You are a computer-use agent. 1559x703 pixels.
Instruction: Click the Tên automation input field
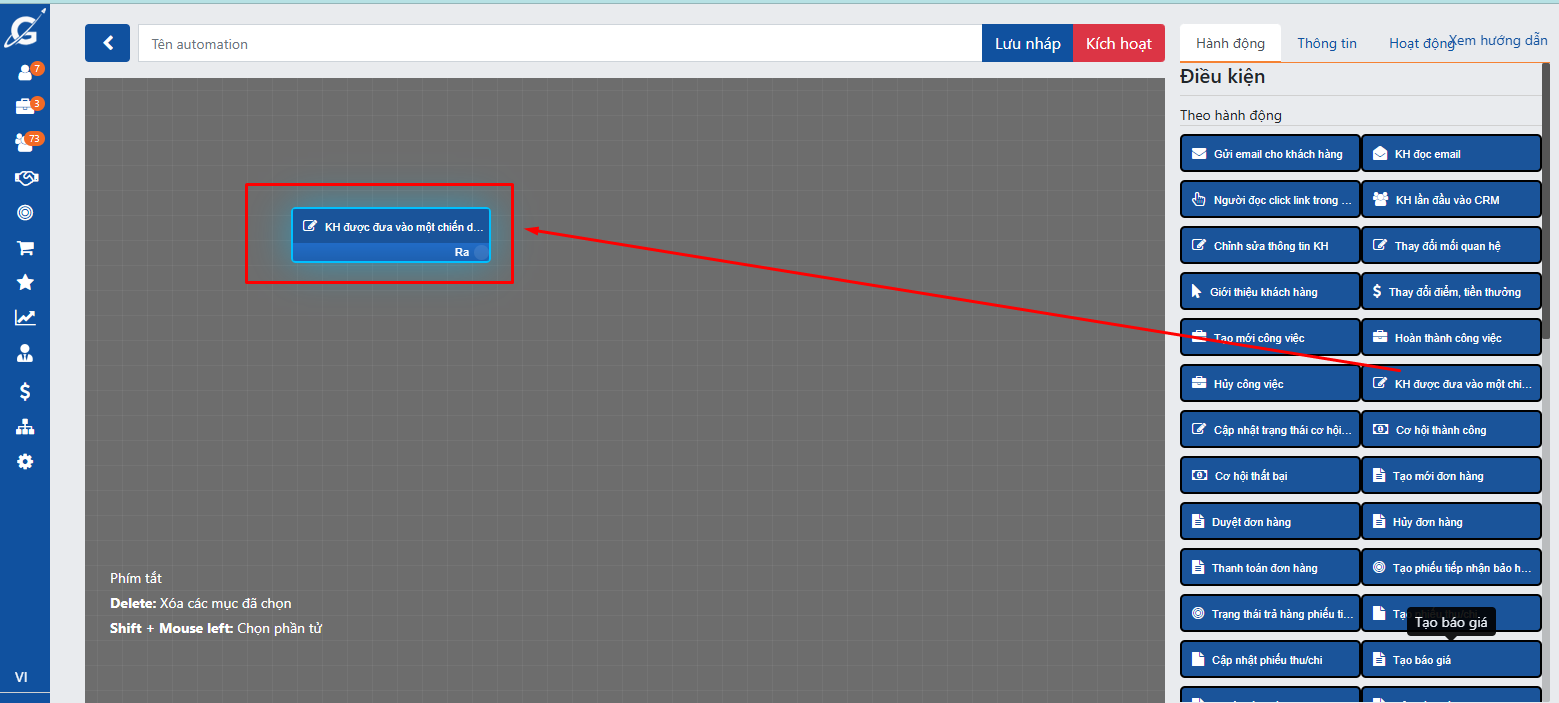pyautogui.click(x=560, y=43)
